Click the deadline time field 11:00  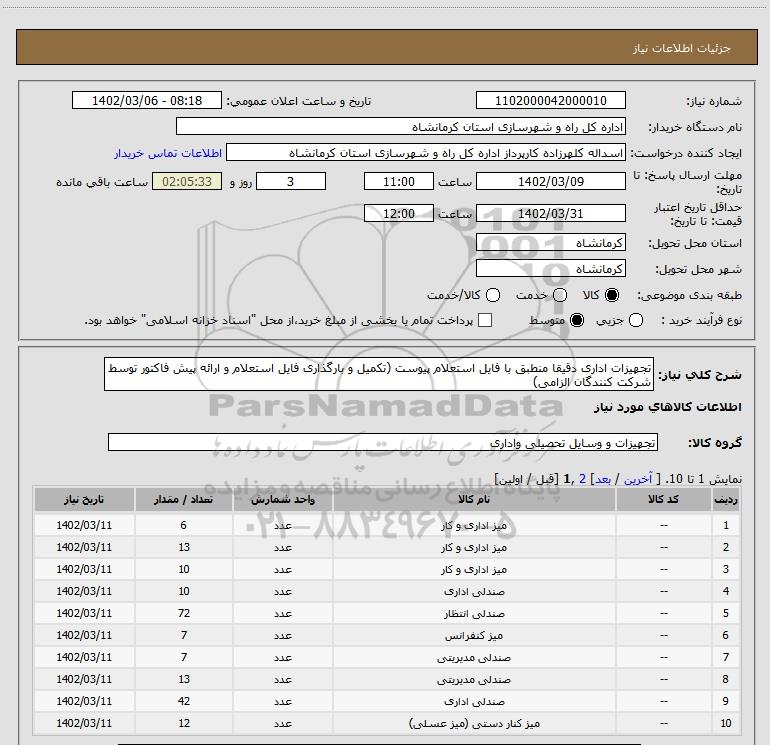tap(399, 181)
